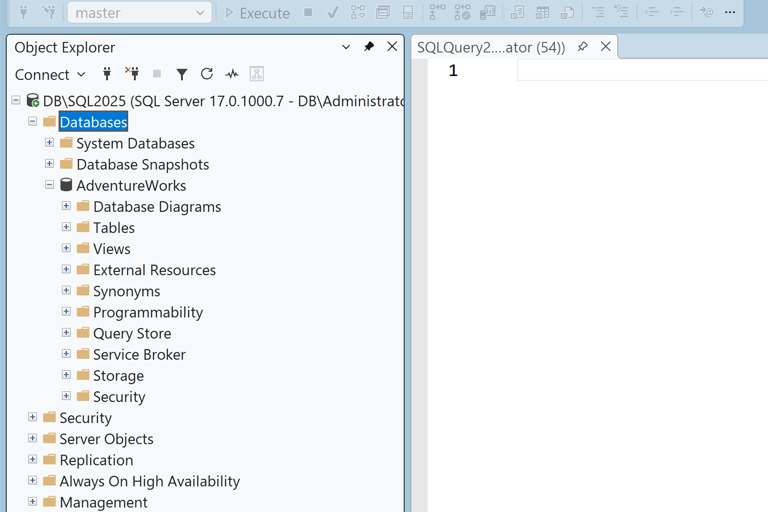
Task: Select the Views folder
Action: [x=112, y=249]
